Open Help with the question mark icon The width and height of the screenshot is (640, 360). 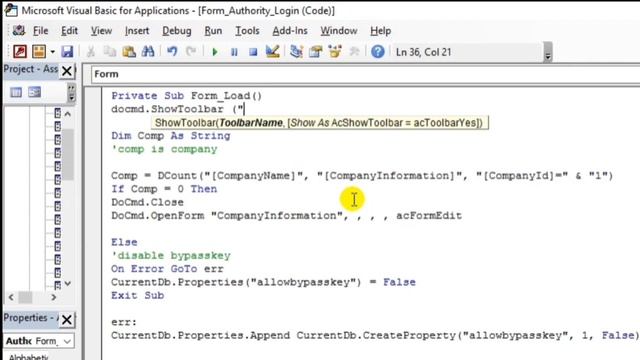coord(378,52)
